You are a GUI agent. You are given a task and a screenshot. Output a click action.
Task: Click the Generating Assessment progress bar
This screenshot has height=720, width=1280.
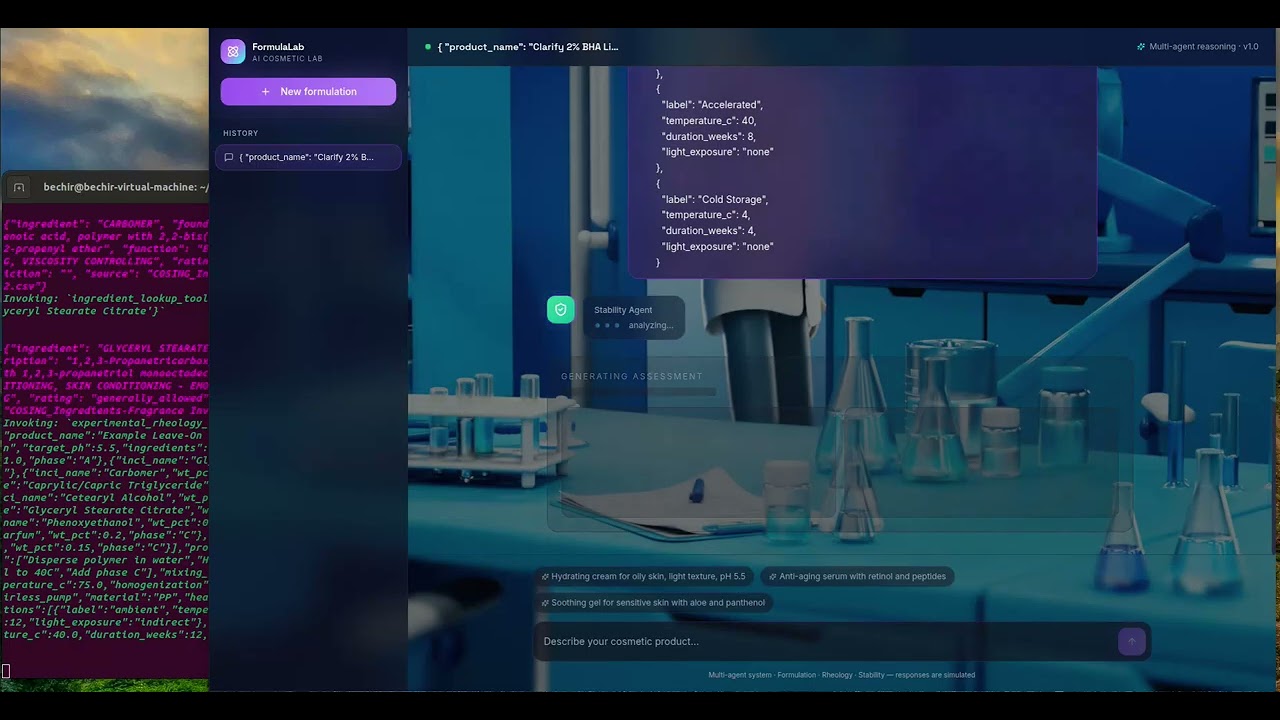pos(638,392)
